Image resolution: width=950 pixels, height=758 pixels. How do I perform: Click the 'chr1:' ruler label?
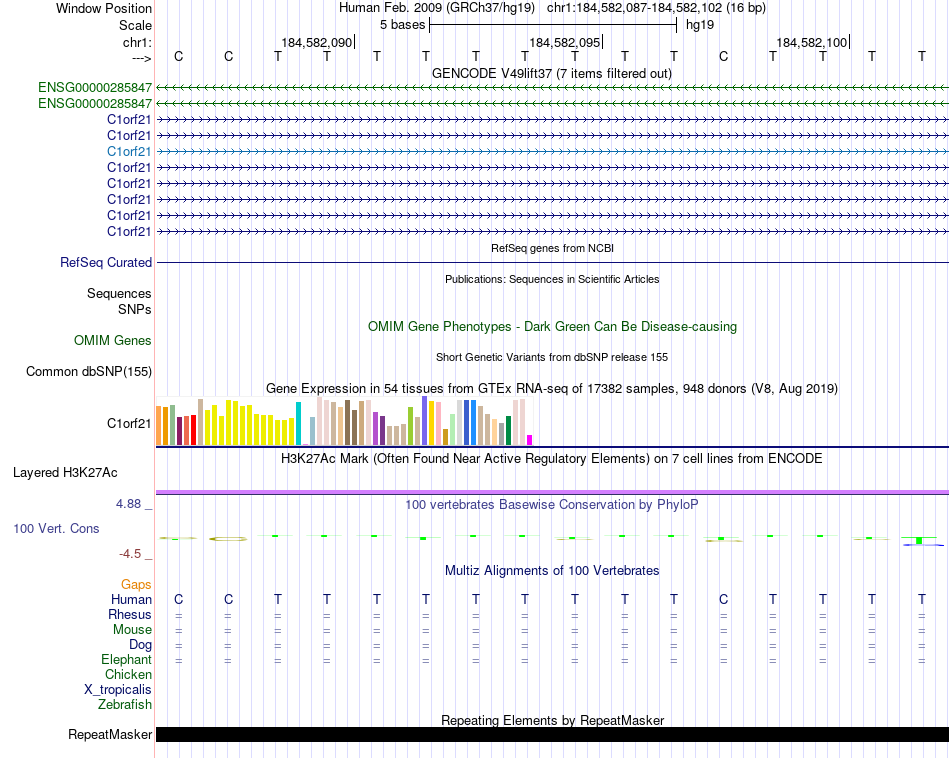137,42
